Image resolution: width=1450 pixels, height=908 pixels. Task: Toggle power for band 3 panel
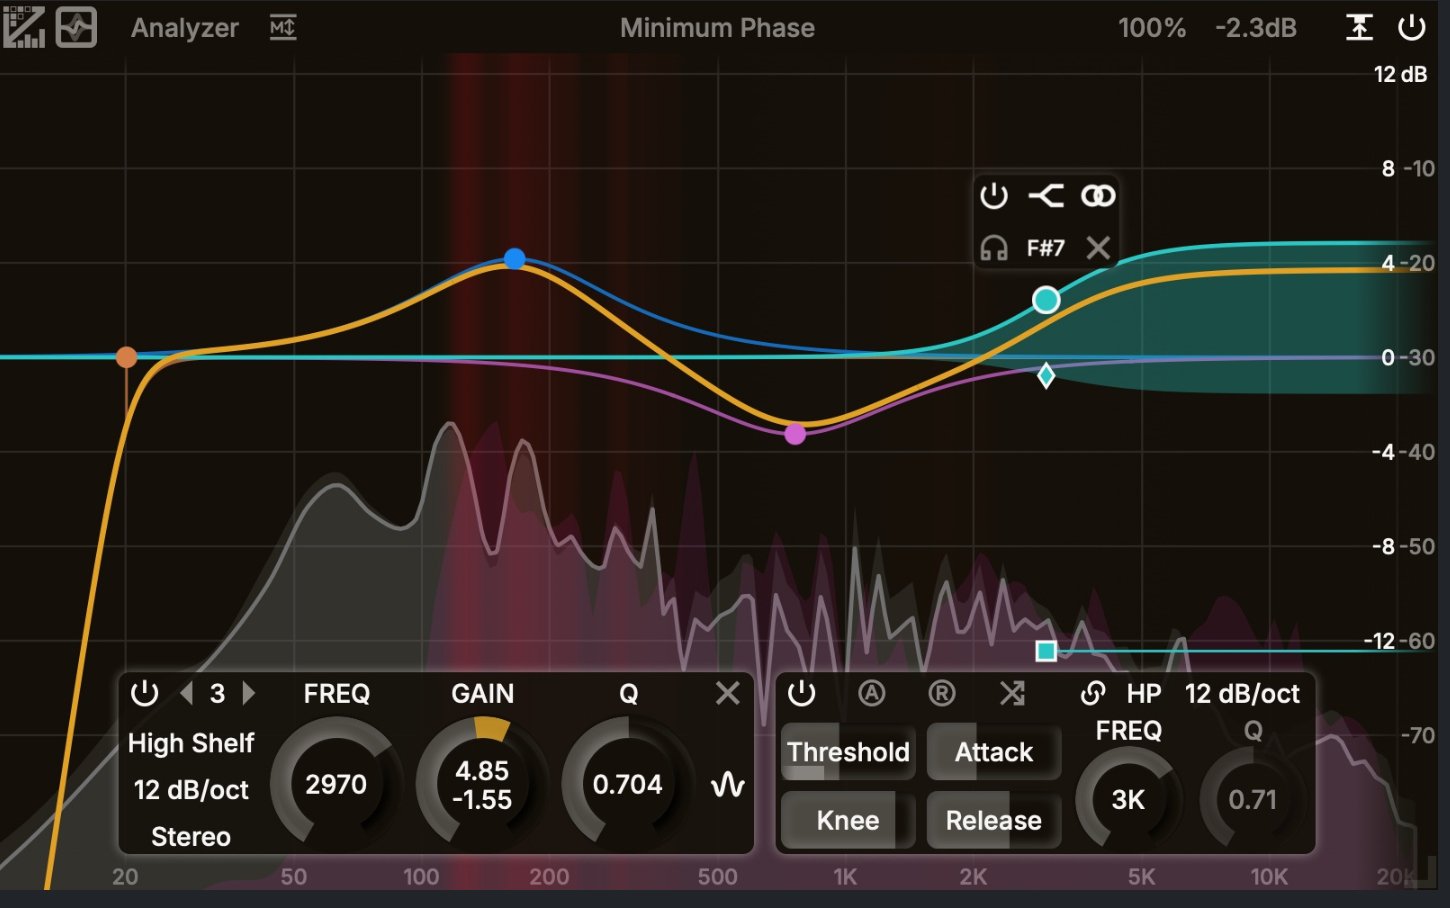point(145,694)
